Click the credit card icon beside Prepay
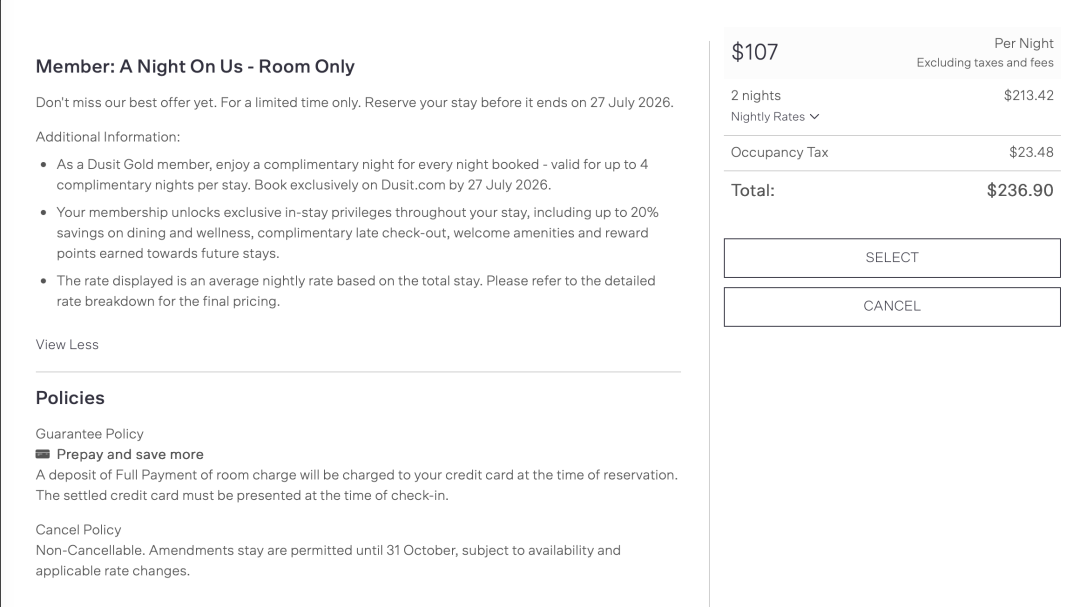Image resolution: width=1080 pixels, height=607 pixels. pyautogui.click(x=43, y=454)
